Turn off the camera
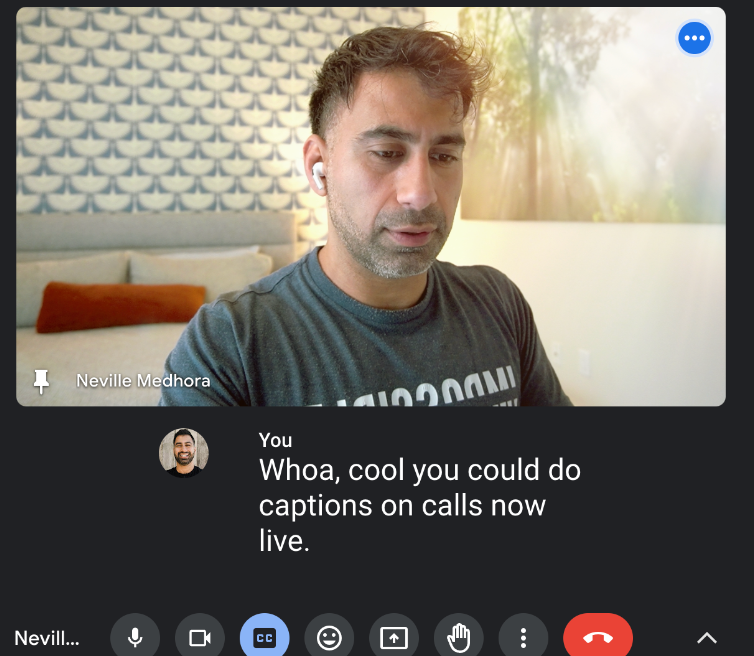 pyautogui.click(x=200, y=638)
